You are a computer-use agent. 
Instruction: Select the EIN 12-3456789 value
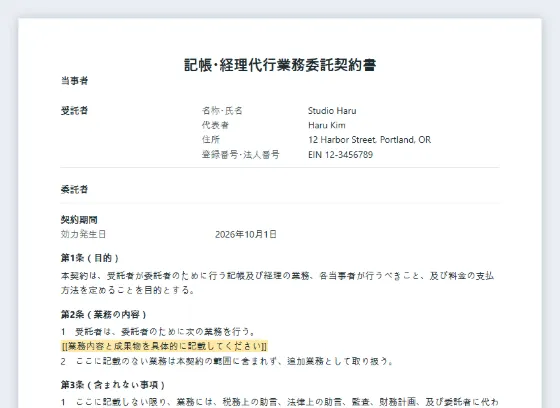click(x=340, y=155)
